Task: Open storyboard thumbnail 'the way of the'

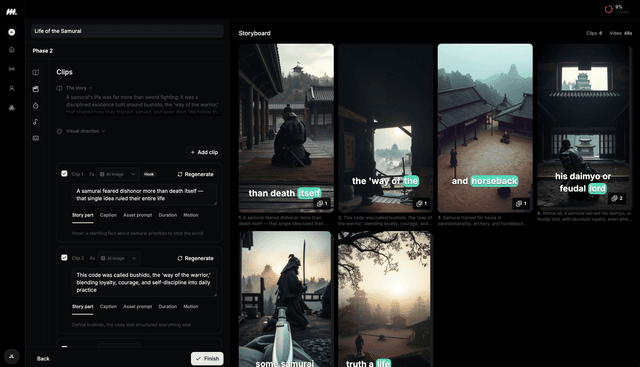Action: tap(386, 128)
